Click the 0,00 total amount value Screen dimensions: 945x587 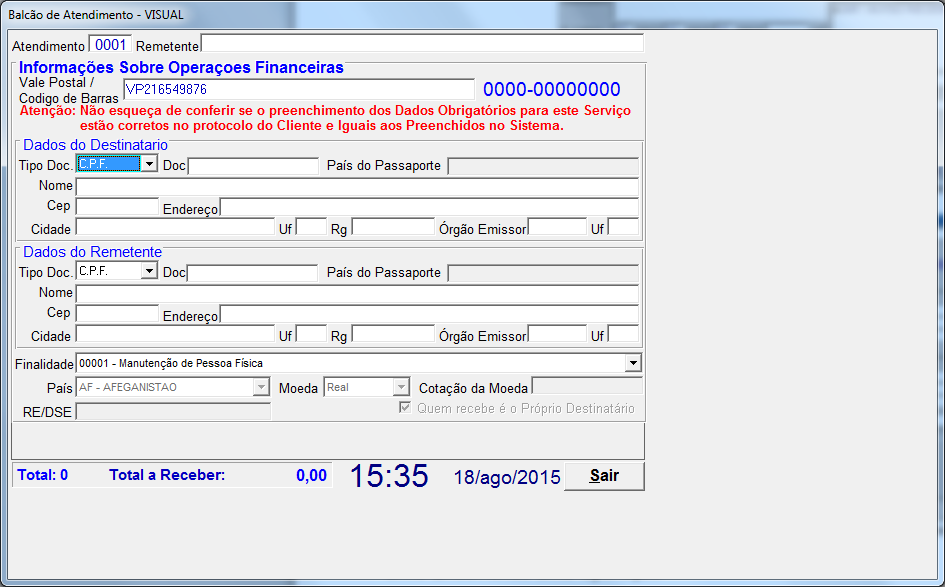tap(311, 476)
